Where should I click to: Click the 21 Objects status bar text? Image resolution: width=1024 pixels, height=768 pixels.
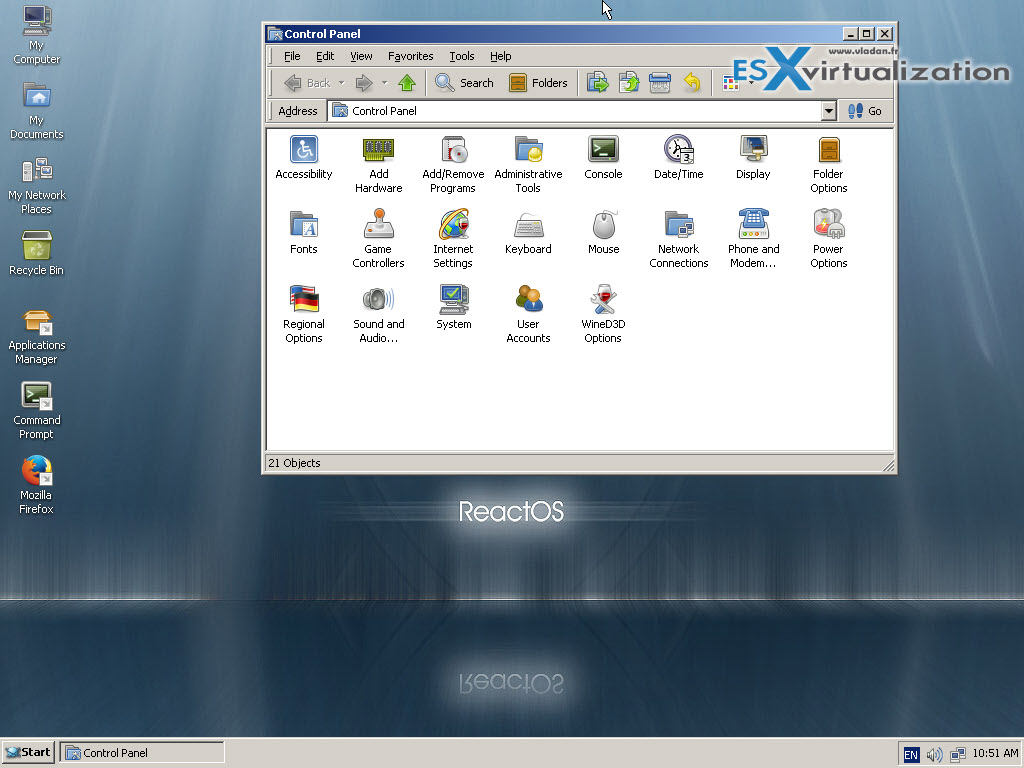click(x=294, y=463)
